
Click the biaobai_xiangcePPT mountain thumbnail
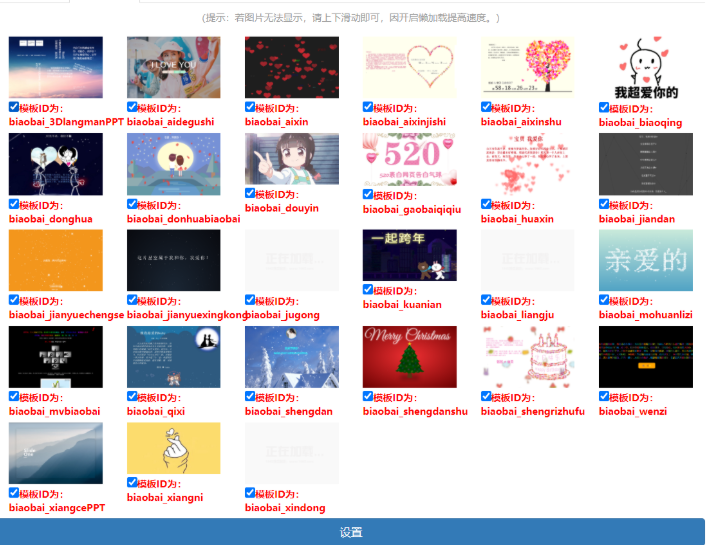pyautogui.click(x=55, y=453)
